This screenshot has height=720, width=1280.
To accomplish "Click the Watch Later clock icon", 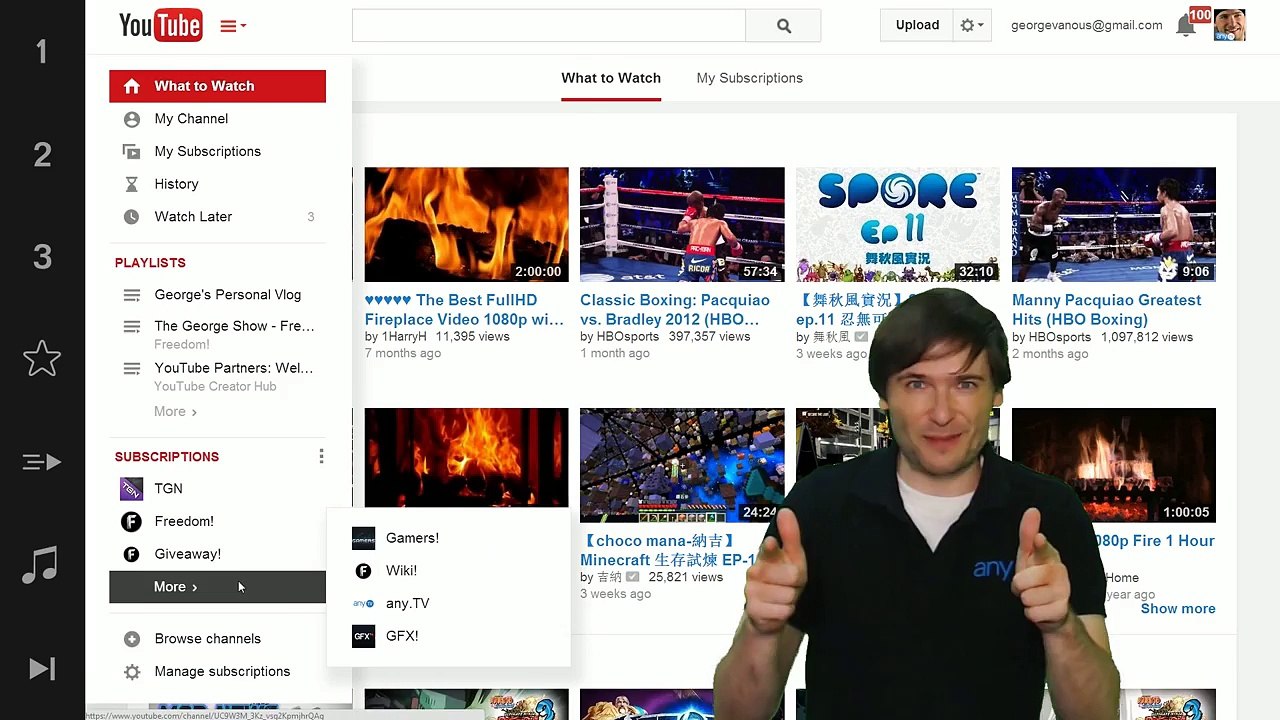I will click(131, 217).
